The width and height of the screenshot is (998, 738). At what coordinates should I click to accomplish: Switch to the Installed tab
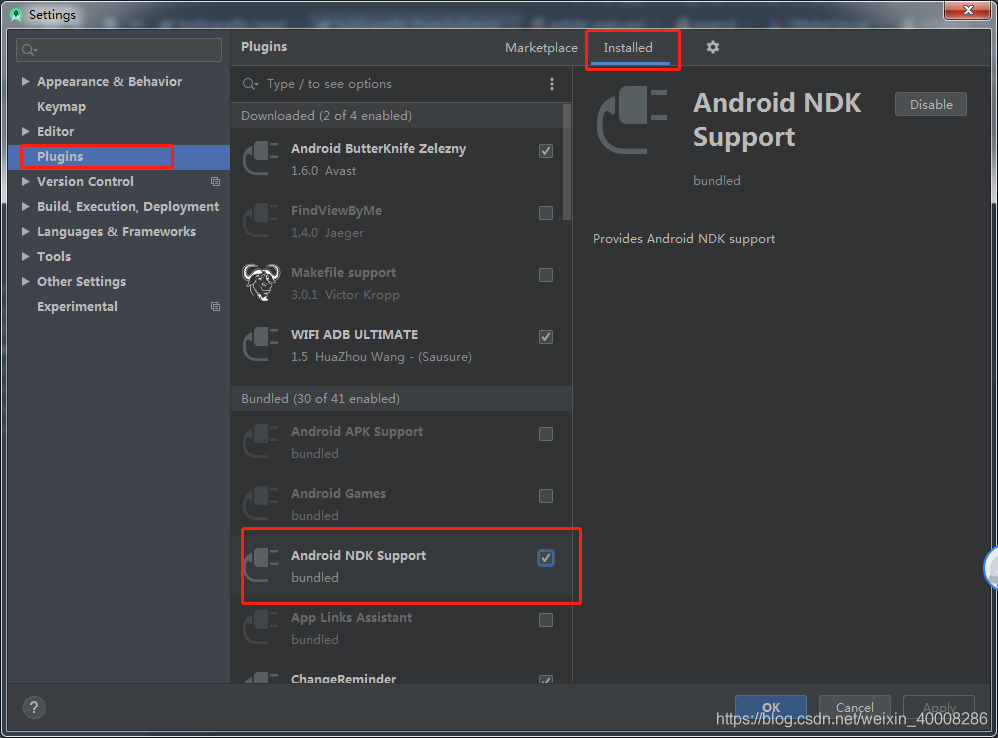(628, 48)
